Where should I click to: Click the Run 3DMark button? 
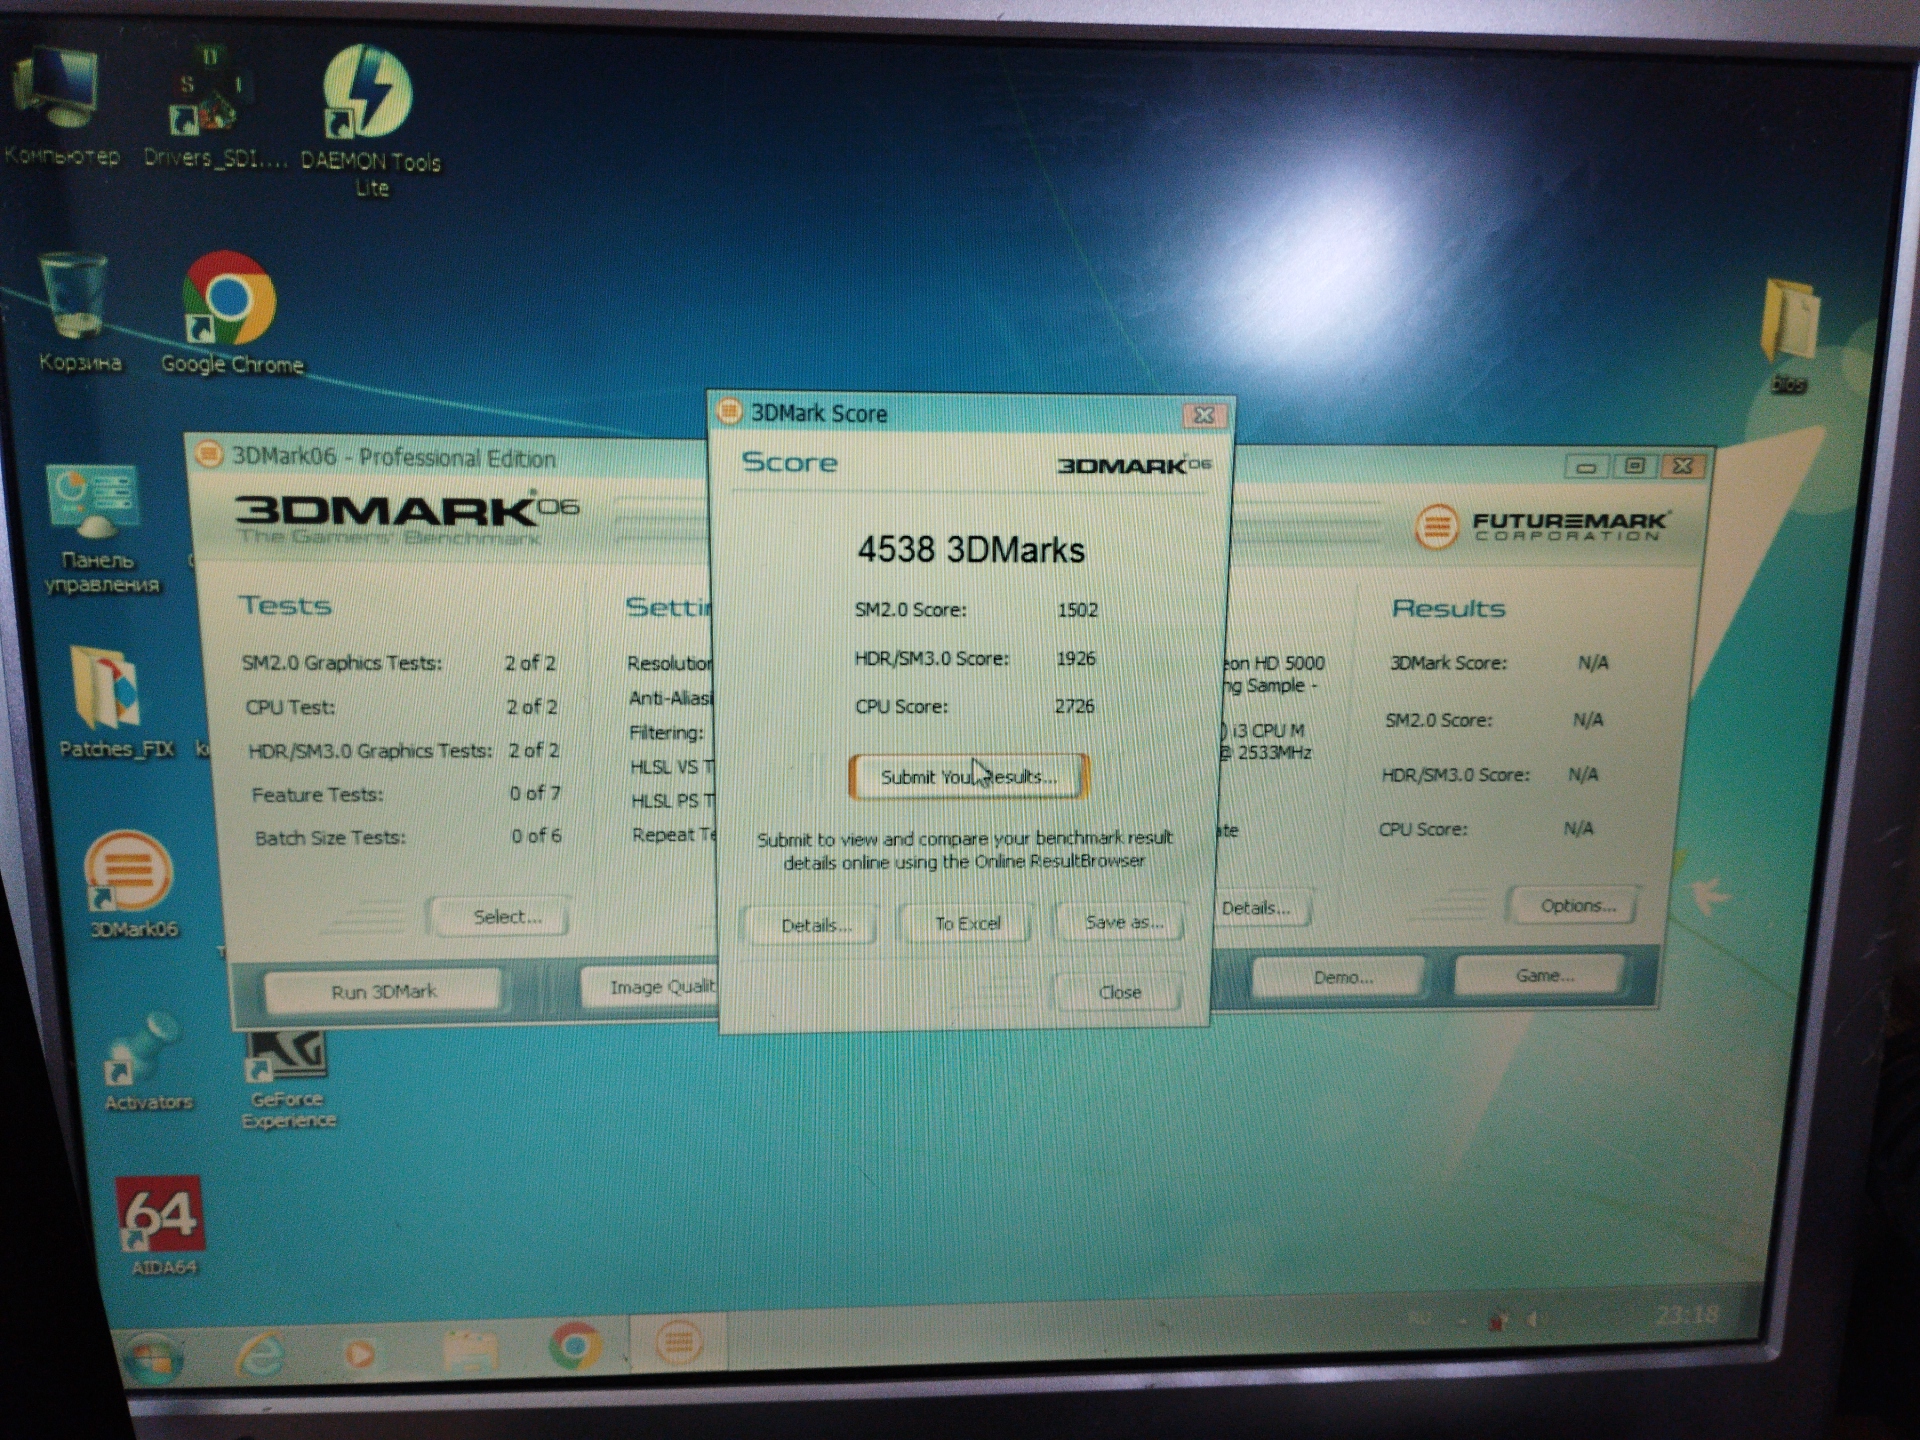click(x=383, y=991)
